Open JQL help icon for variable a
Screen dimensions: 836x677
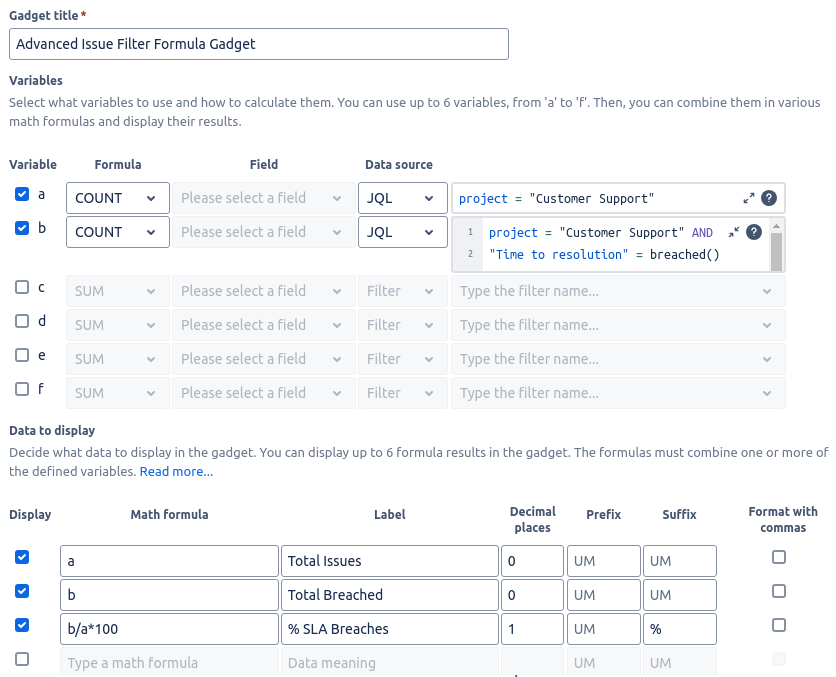point(769,198)
